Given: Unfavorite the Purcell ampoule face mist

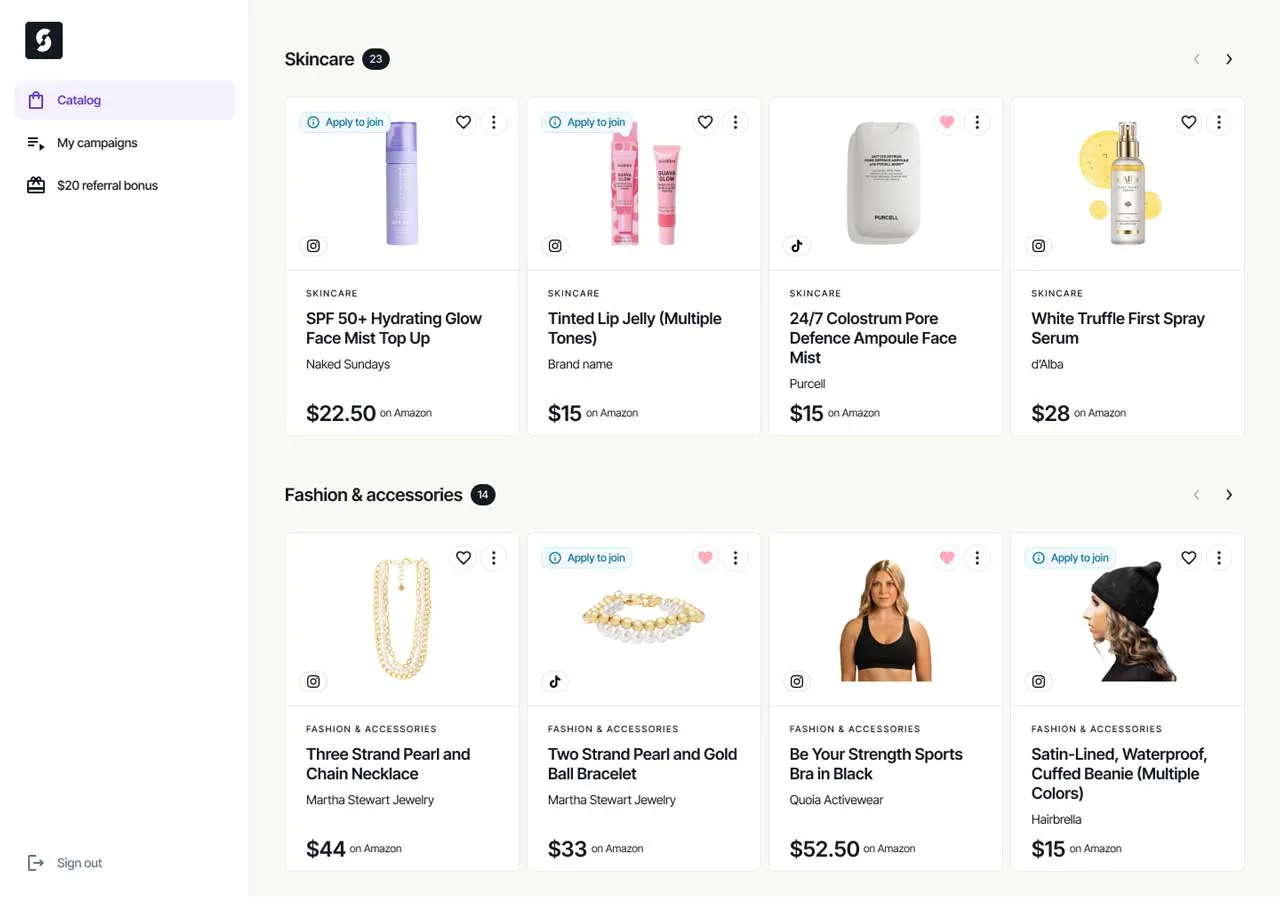Looking at the screenshot, I should 946,122.
